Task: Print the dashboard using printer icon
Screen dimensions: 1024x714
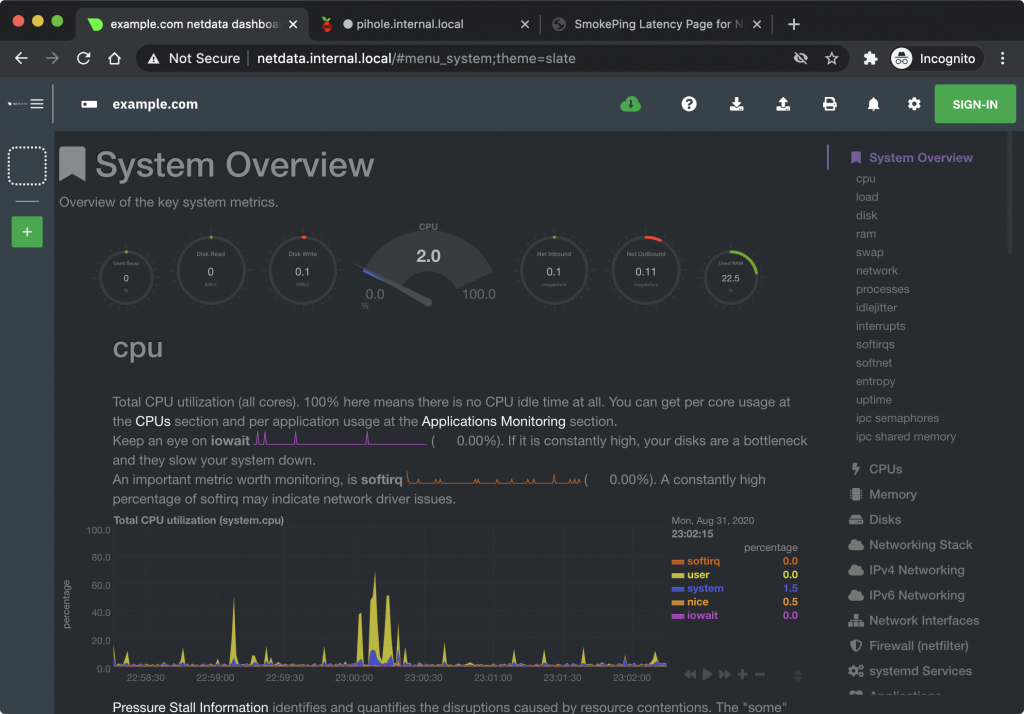Action: click(829, 104)
